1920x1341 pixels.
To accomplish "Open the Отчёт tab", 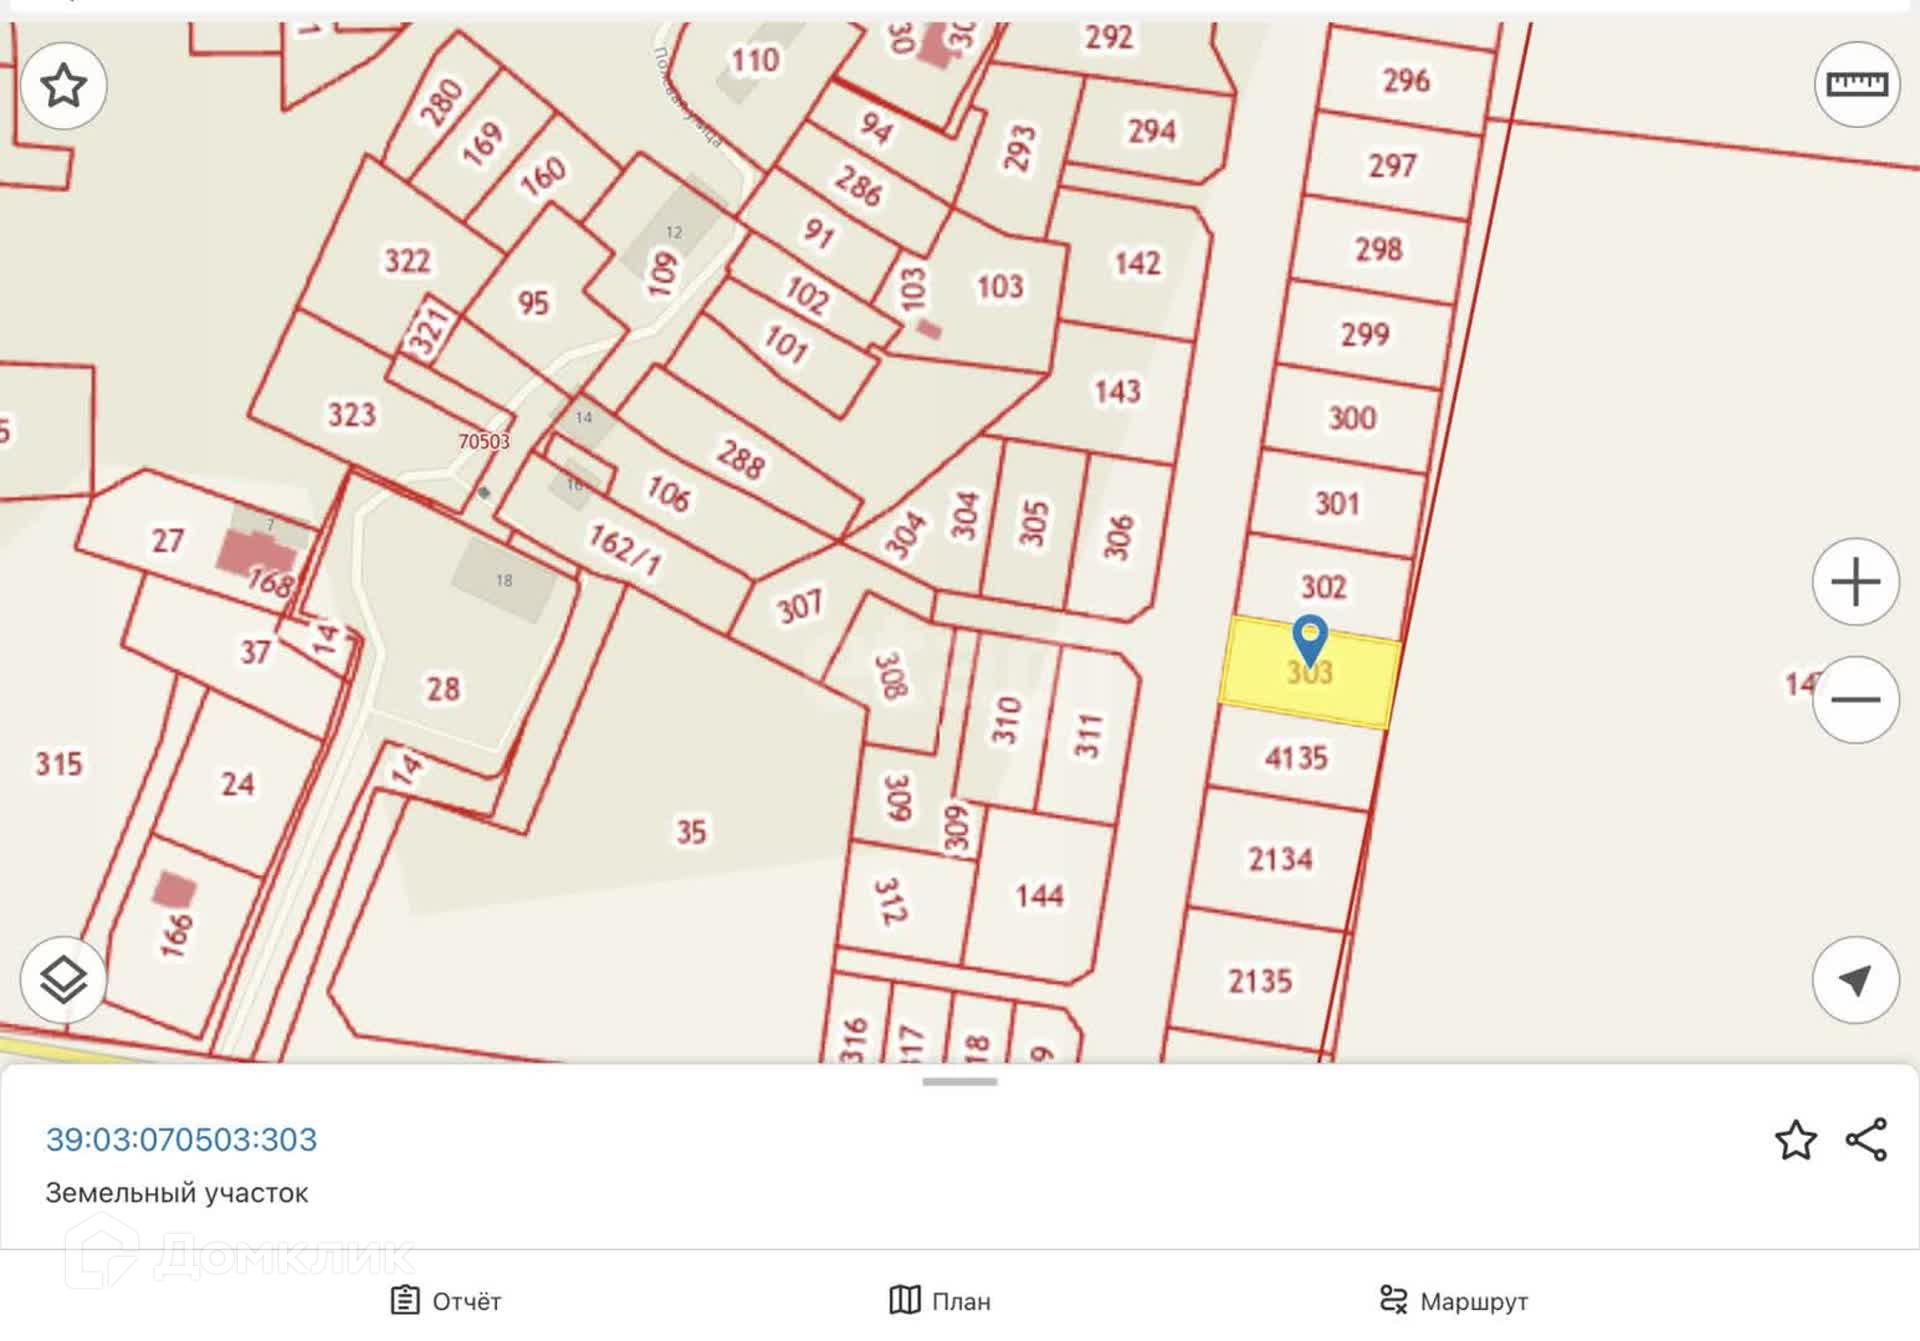I will [445, 1301].
